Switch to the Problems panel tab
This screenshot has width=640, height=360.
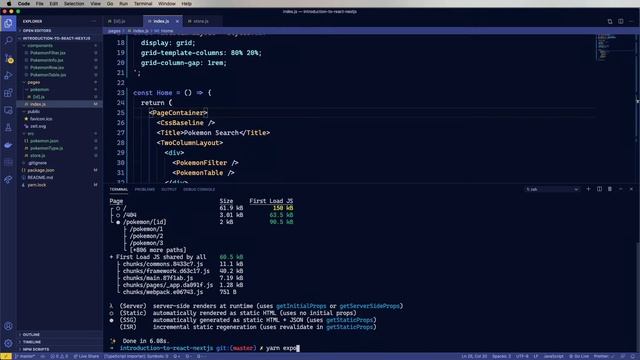point(144,189)
